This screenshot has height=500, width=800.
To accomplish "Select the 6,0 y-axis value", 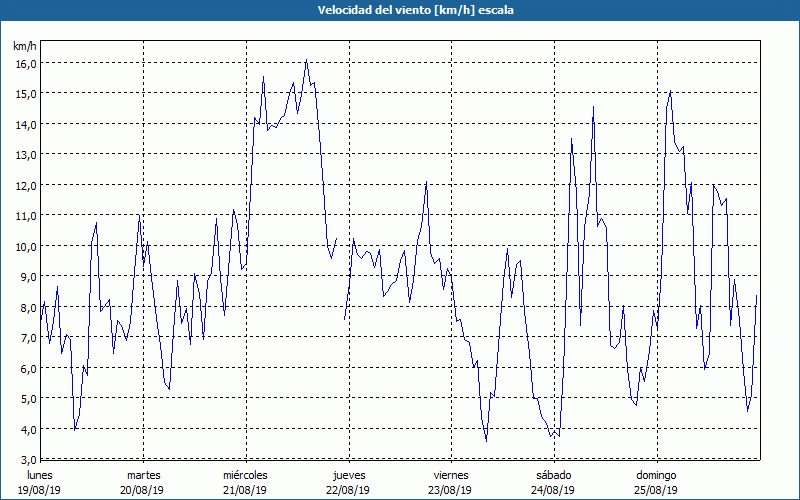I will tap(28, 368).
